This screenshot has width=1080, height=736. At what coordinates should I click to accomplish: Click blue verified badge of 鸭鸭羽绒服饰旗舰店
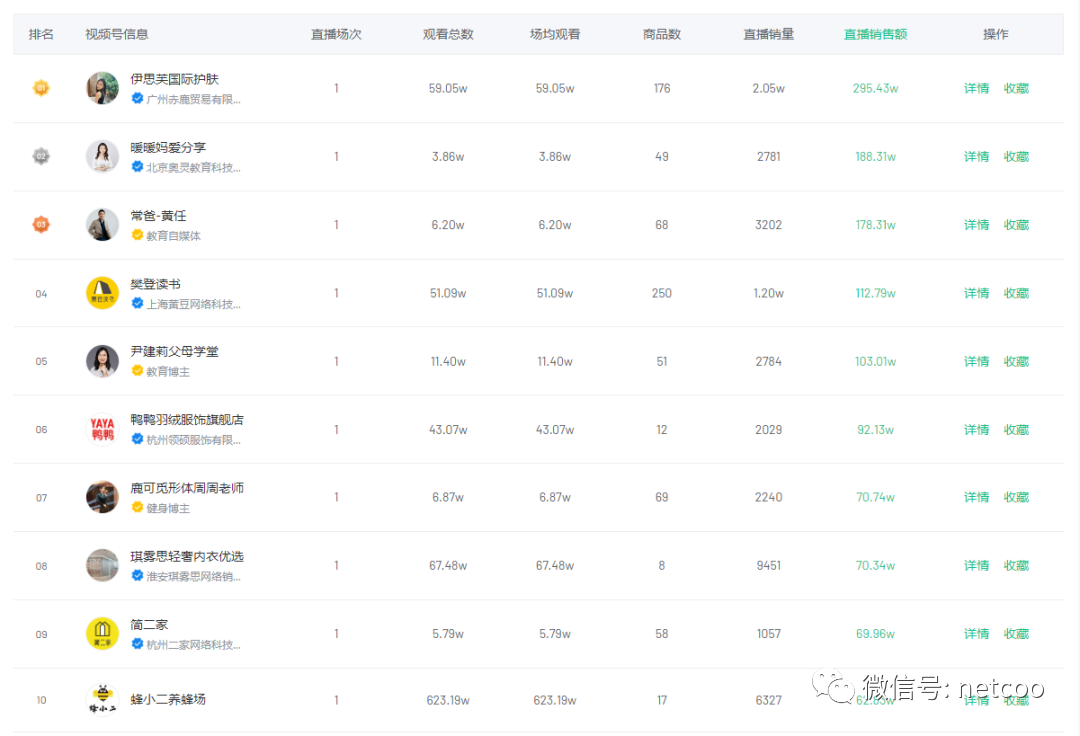(137, 439)
